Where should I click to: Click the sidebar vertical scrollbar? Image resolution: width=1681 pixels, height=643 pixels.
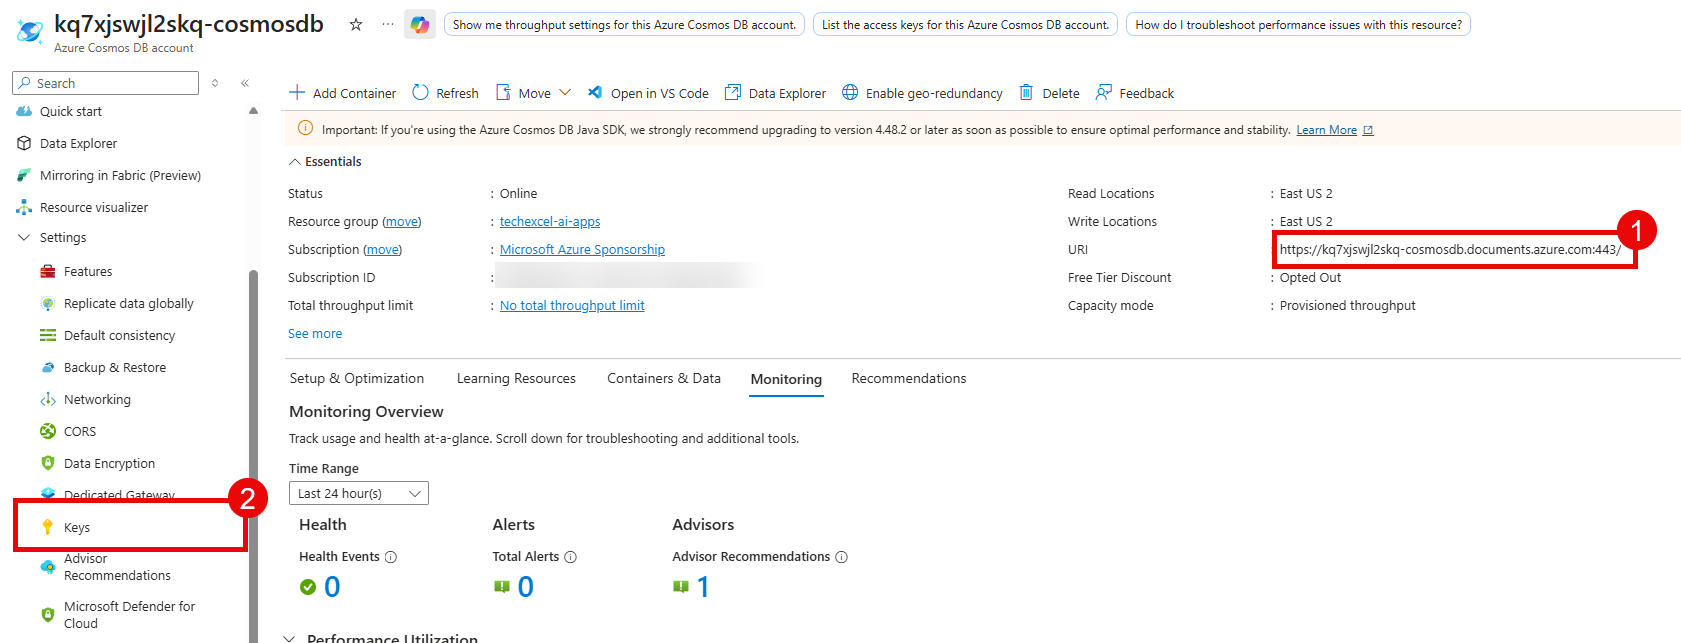click(253, 455)
